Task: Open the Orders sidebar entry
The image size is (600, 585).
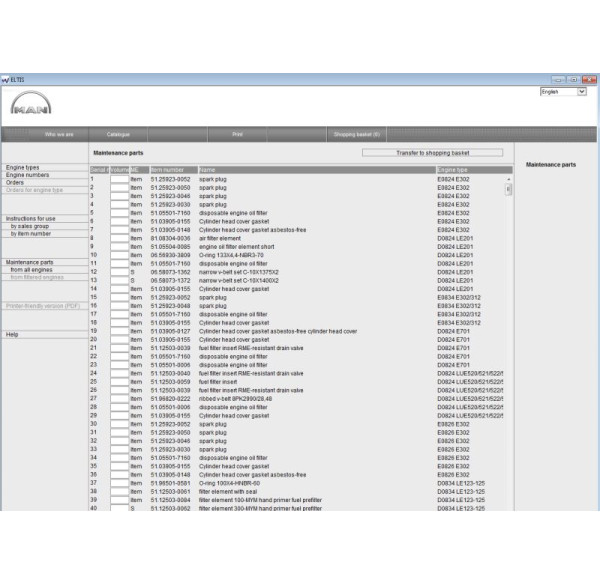Action: click(15, 182)
